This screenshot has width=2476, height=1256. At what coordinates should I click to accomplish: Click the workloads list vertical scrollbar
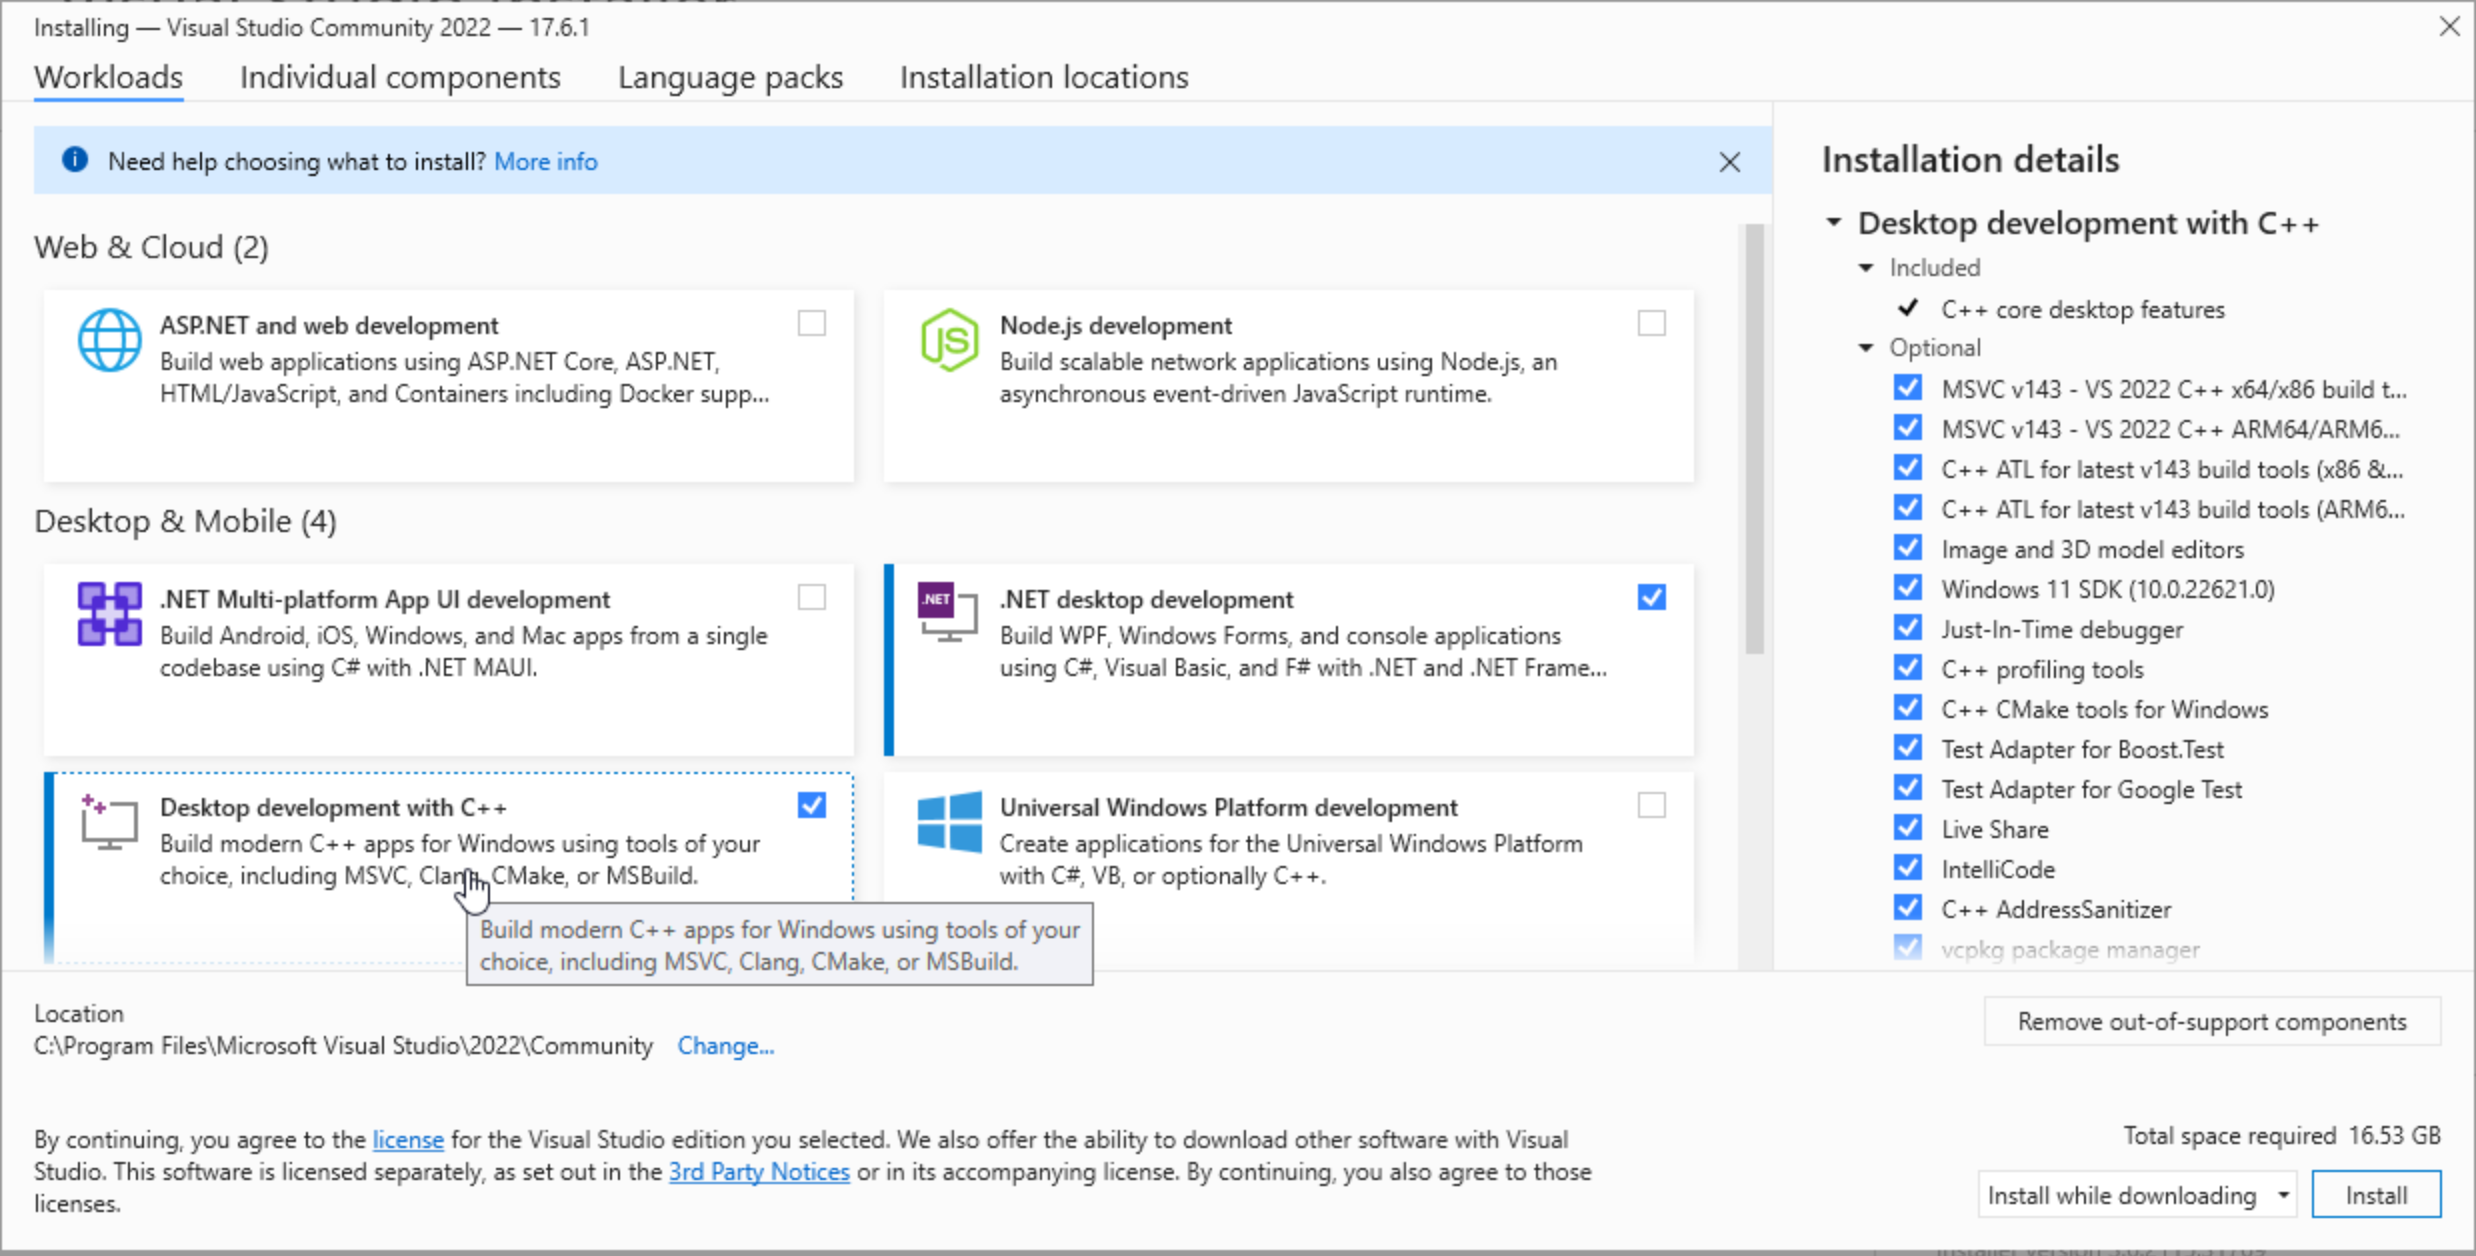1754,440
